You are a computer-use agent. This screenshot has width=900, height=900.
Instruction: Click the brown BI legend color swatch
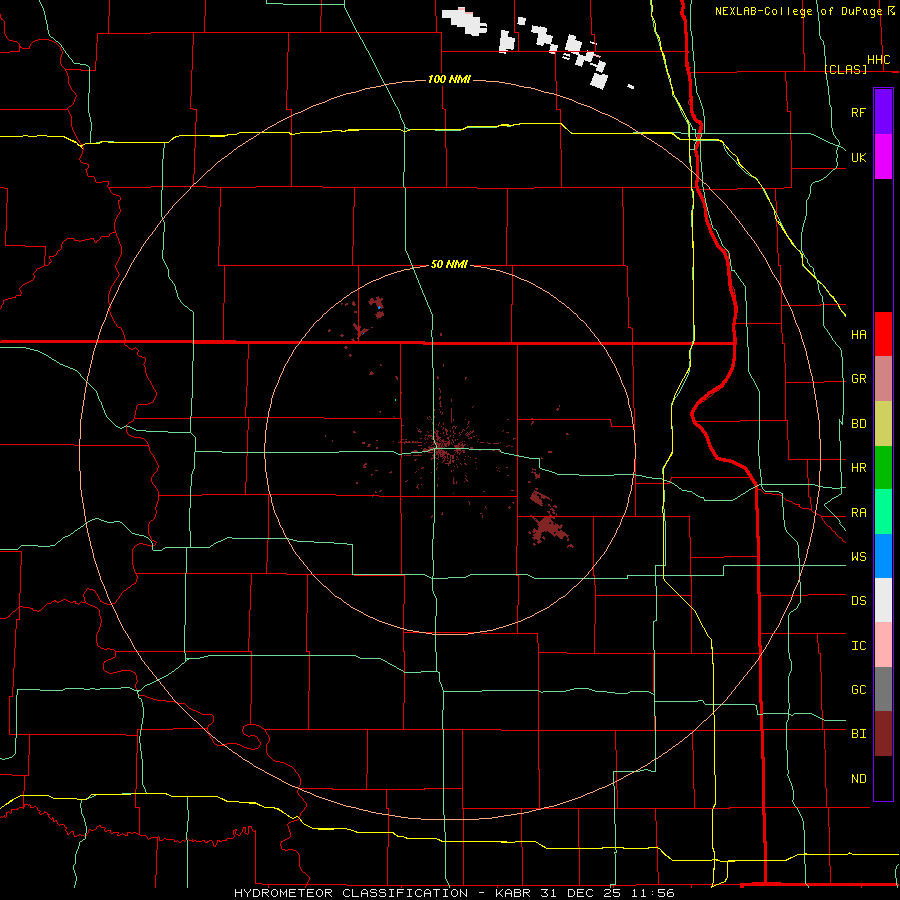pos(883,734)
